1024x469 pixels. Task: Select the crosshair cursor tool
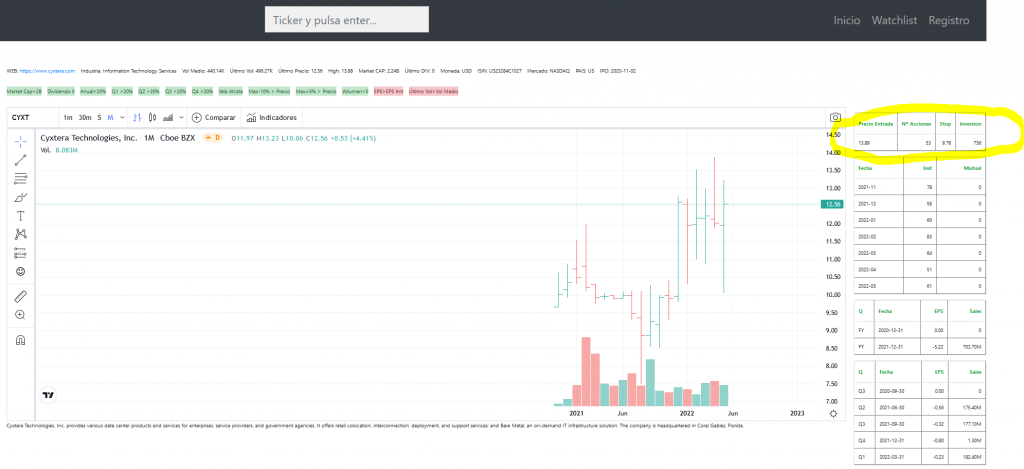click(x=21, y=140)
